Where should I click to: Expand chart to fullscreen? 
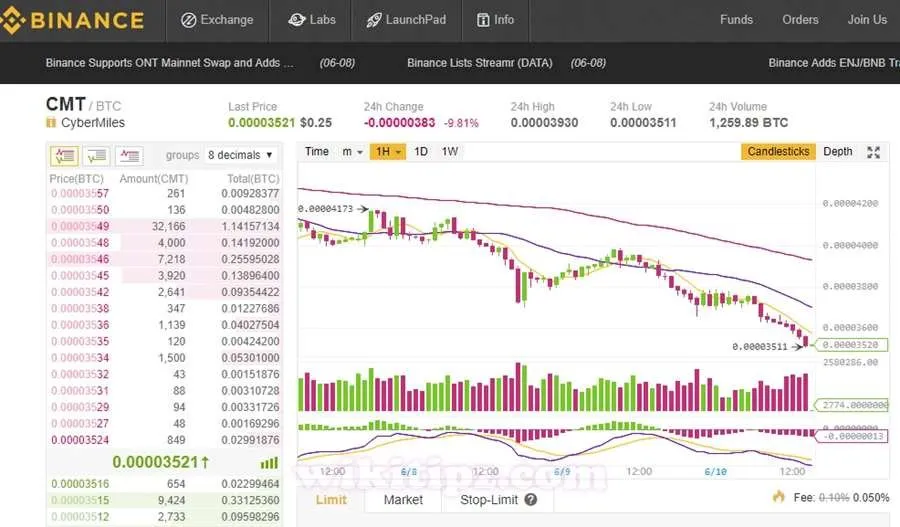873,152
